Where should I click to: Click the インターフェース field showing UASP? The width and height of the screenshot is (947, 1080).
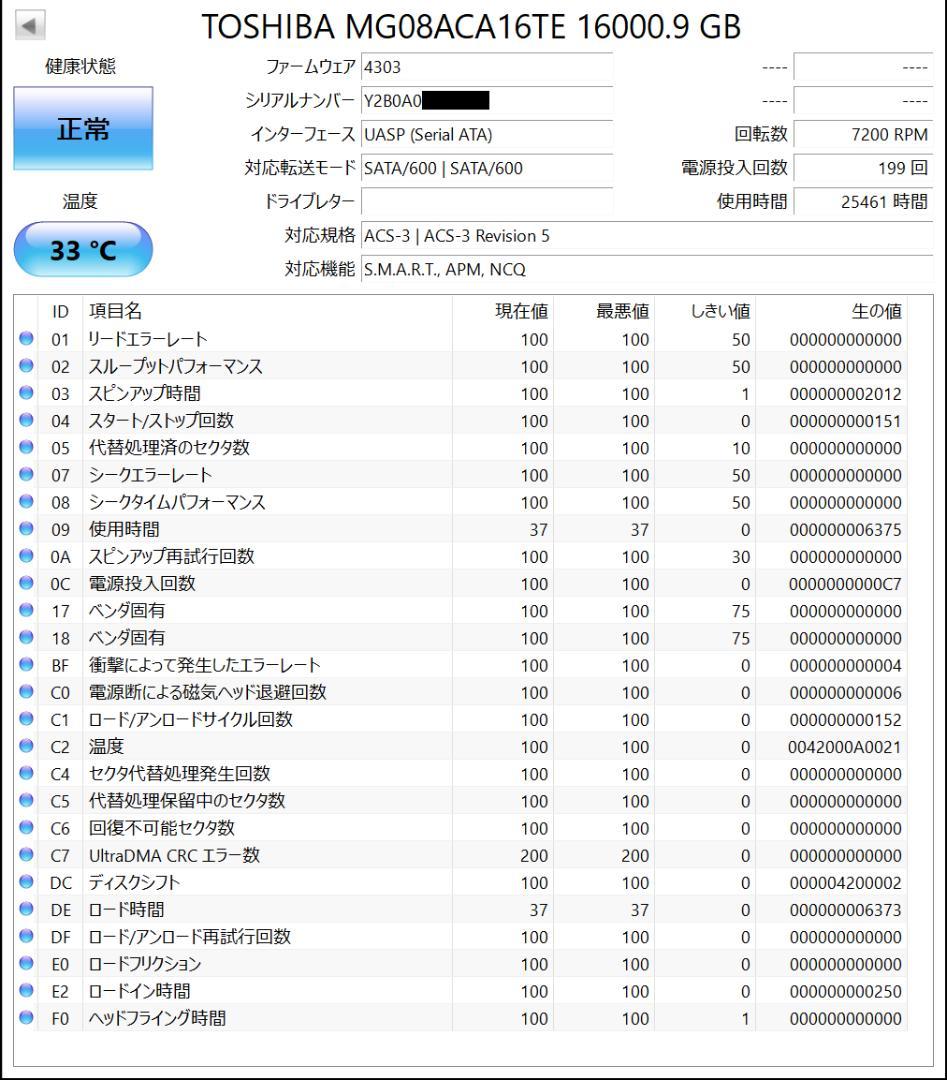point(485,135)
